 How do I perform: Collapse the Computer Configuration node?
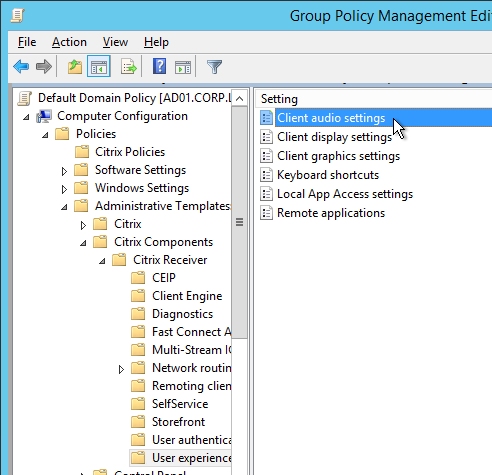(x=26, y=117)
